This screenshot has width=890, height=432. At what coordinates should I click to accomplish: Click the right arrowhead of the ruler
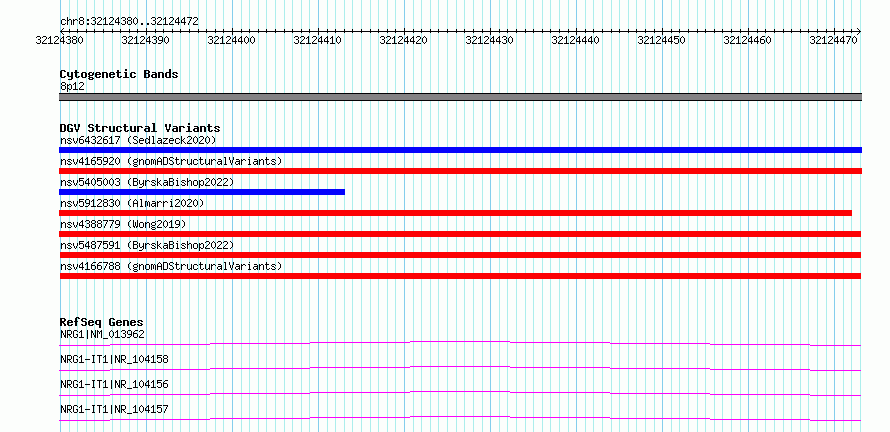pyautogui.click(x=859, y=31)
